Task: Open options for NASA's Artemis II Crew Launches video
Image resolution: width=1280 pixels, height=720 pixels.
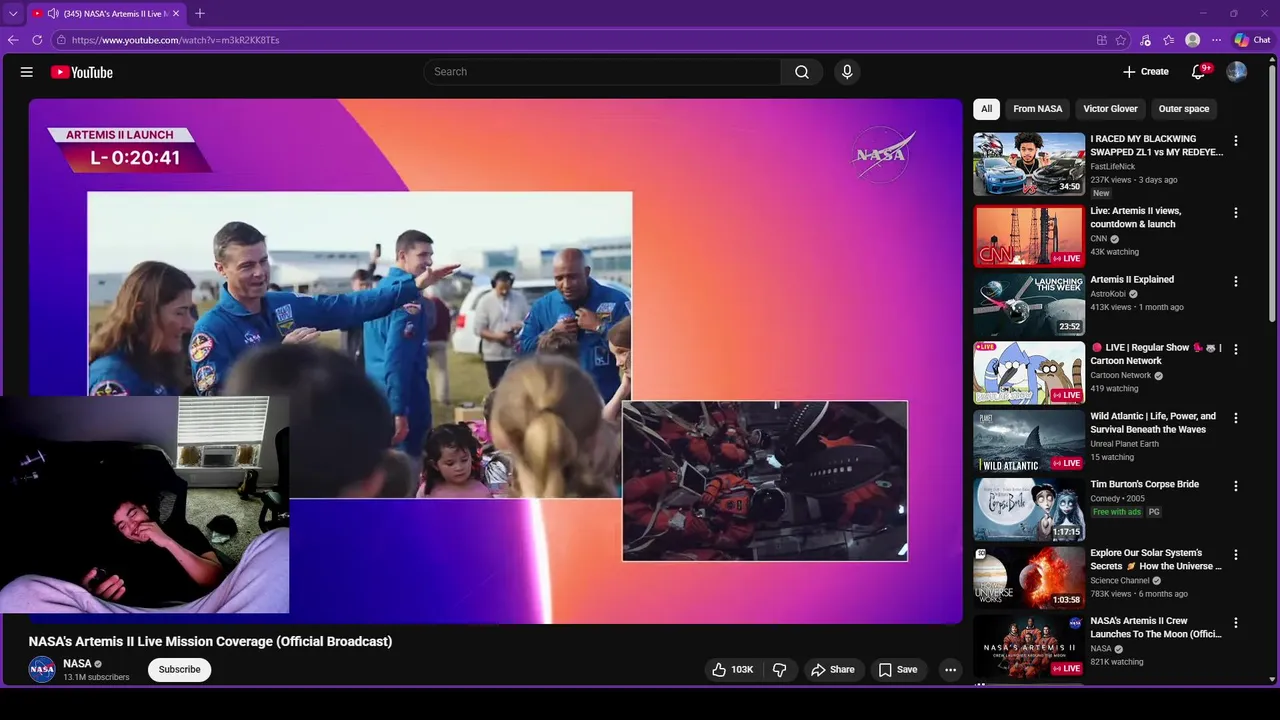Action: click(x=1236, y=623)
